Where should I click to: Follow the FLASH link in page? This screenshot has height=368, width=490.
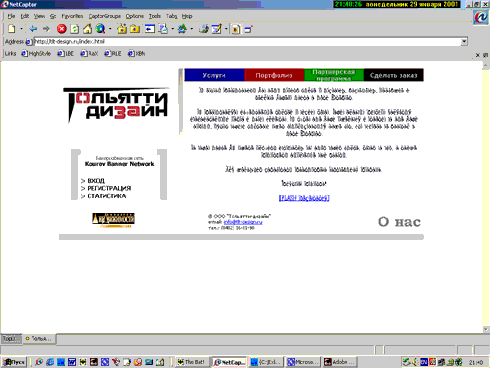304,198
